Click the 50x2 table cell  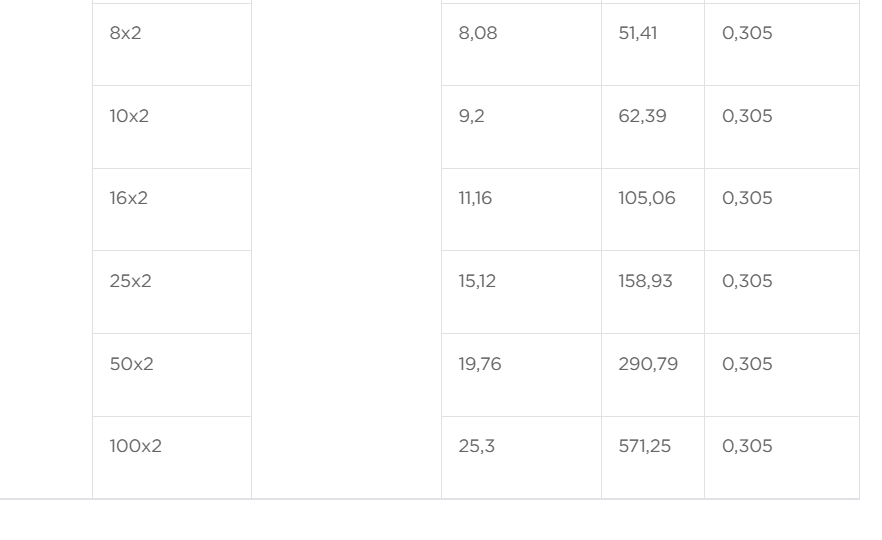[x=132, y=364]
